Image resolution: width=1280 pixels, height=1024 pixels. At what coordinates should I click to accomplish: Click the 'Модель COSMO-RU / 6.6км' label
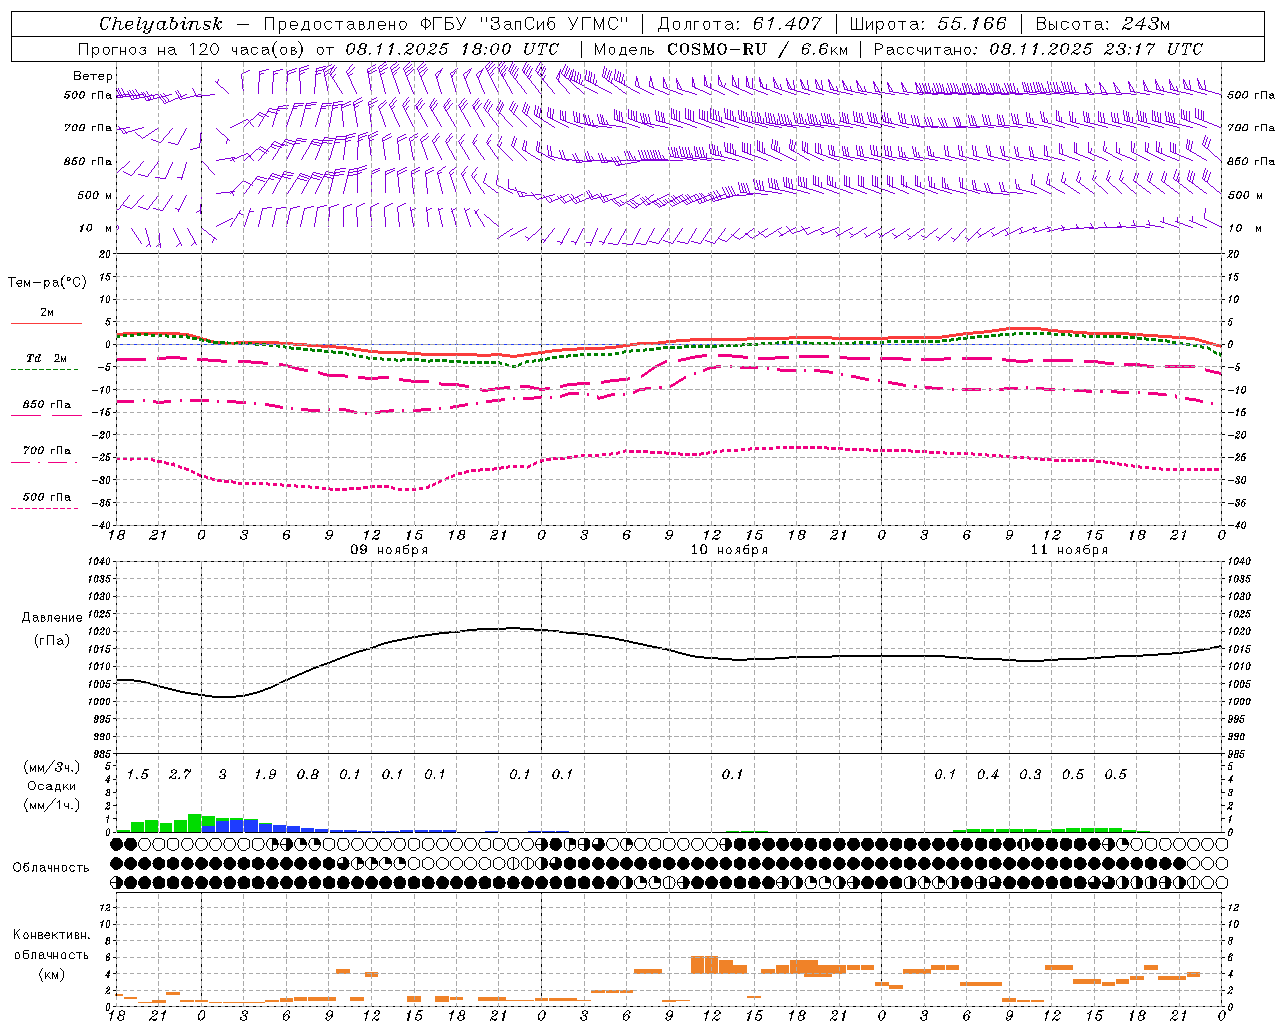tap(721, 49)
